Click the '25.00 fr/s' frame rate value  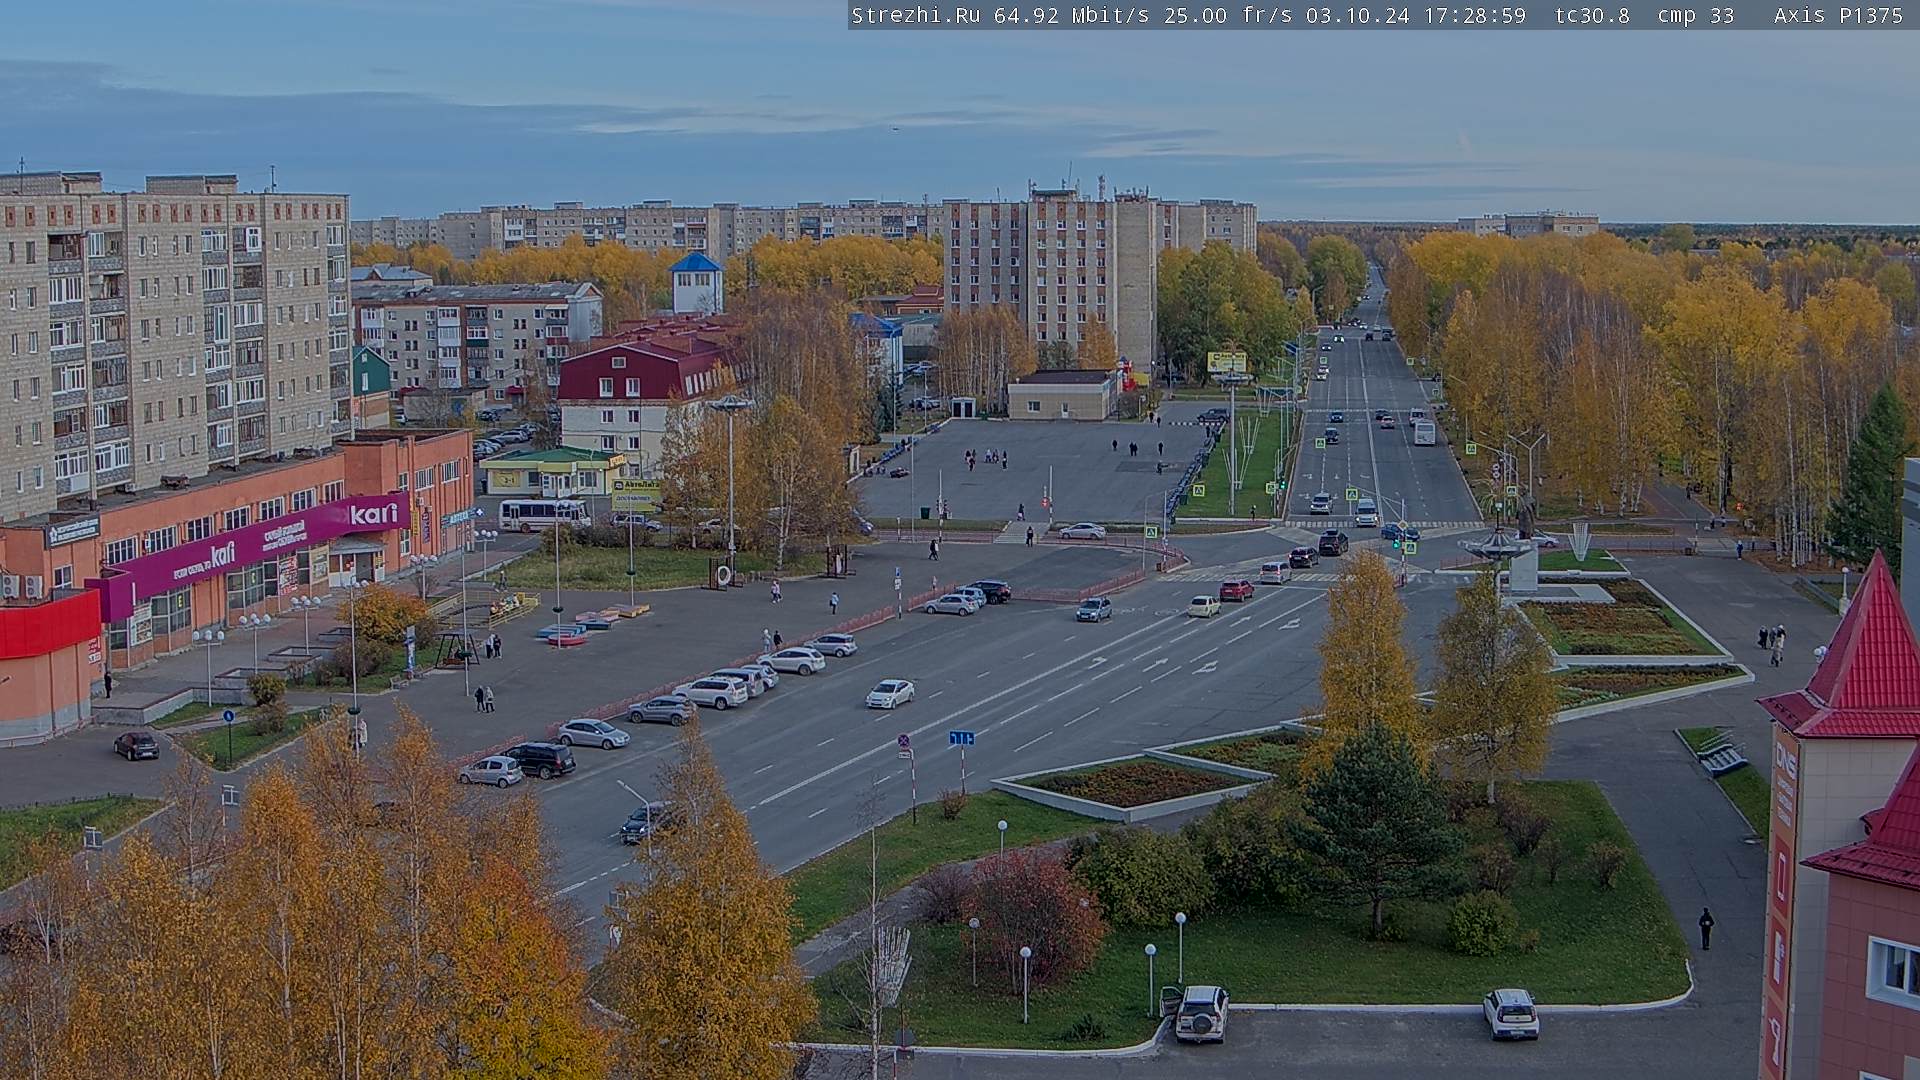point(1228,15)
